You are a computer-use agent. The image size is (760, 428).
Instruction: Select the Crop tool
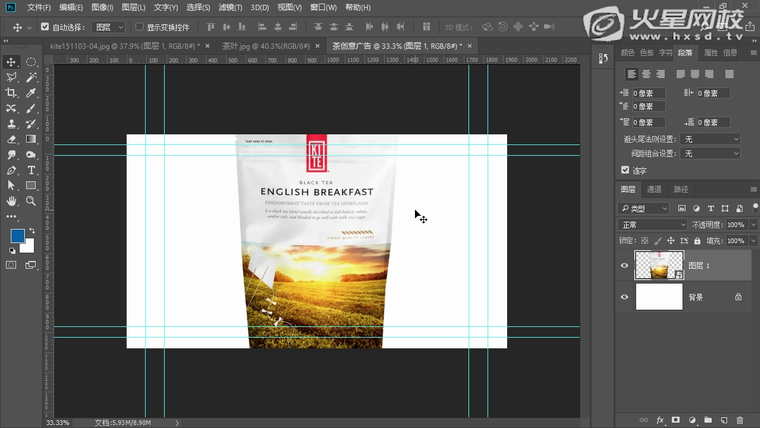click(x=12, y=93)
